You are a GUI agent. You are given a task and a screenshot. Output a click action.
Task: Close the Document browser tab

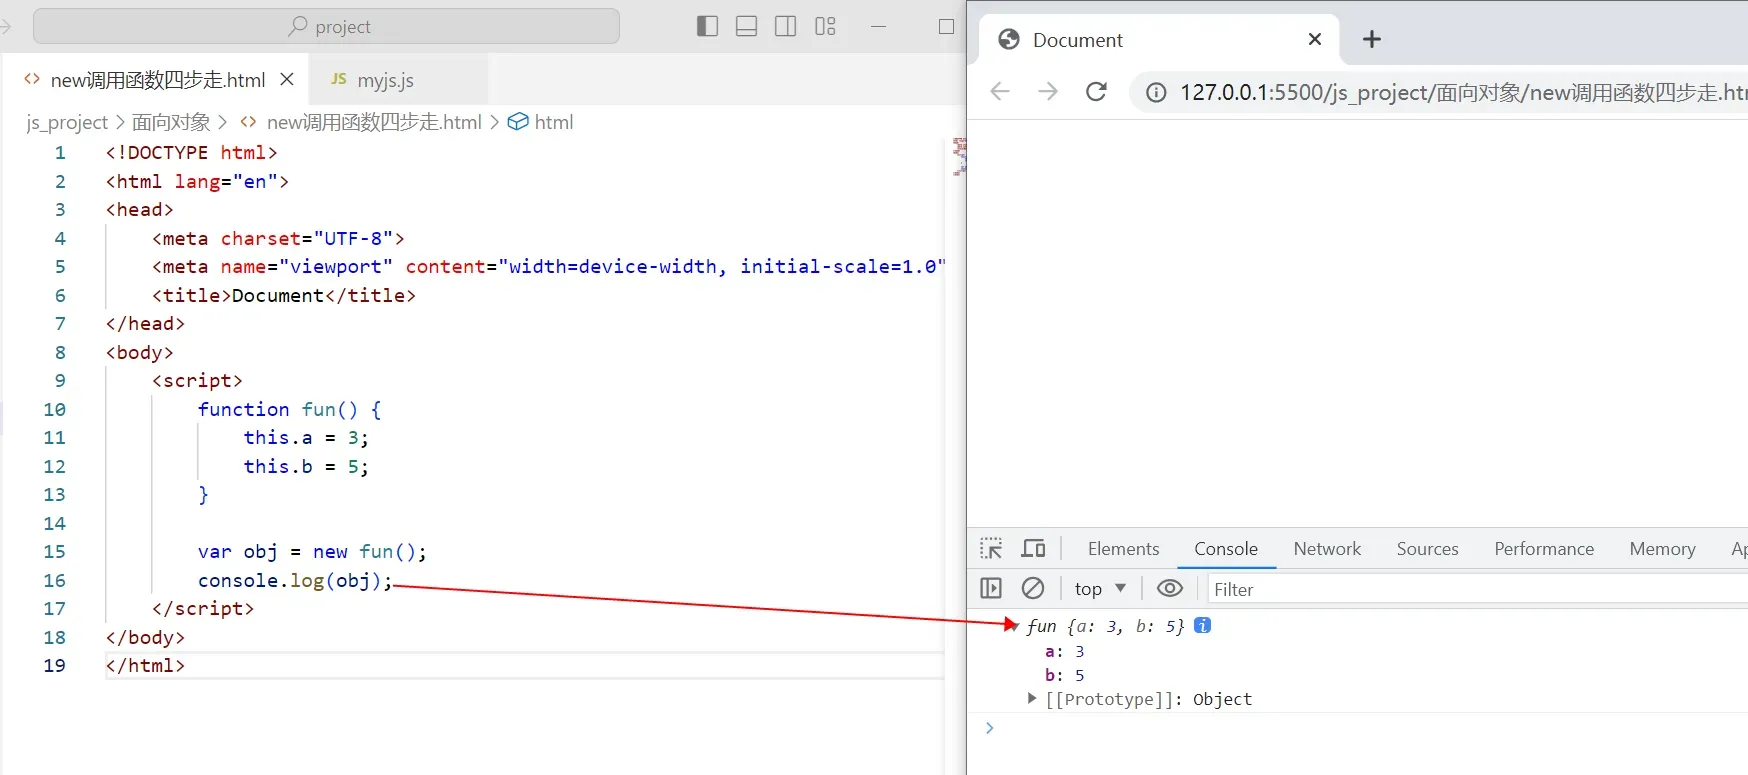click(x=1315, y=39)
